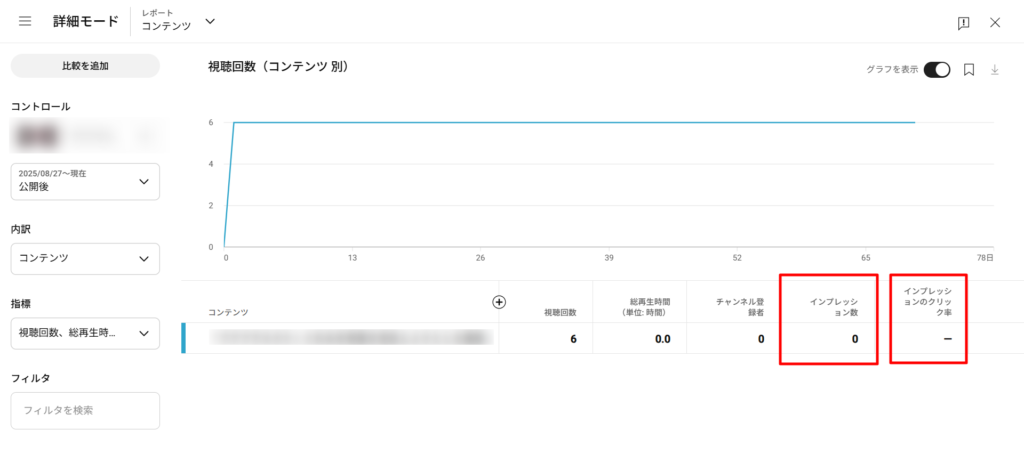Click the blurred content row title
The image size is (1024, 463).
pyautogui.click(x=350, y=338)
